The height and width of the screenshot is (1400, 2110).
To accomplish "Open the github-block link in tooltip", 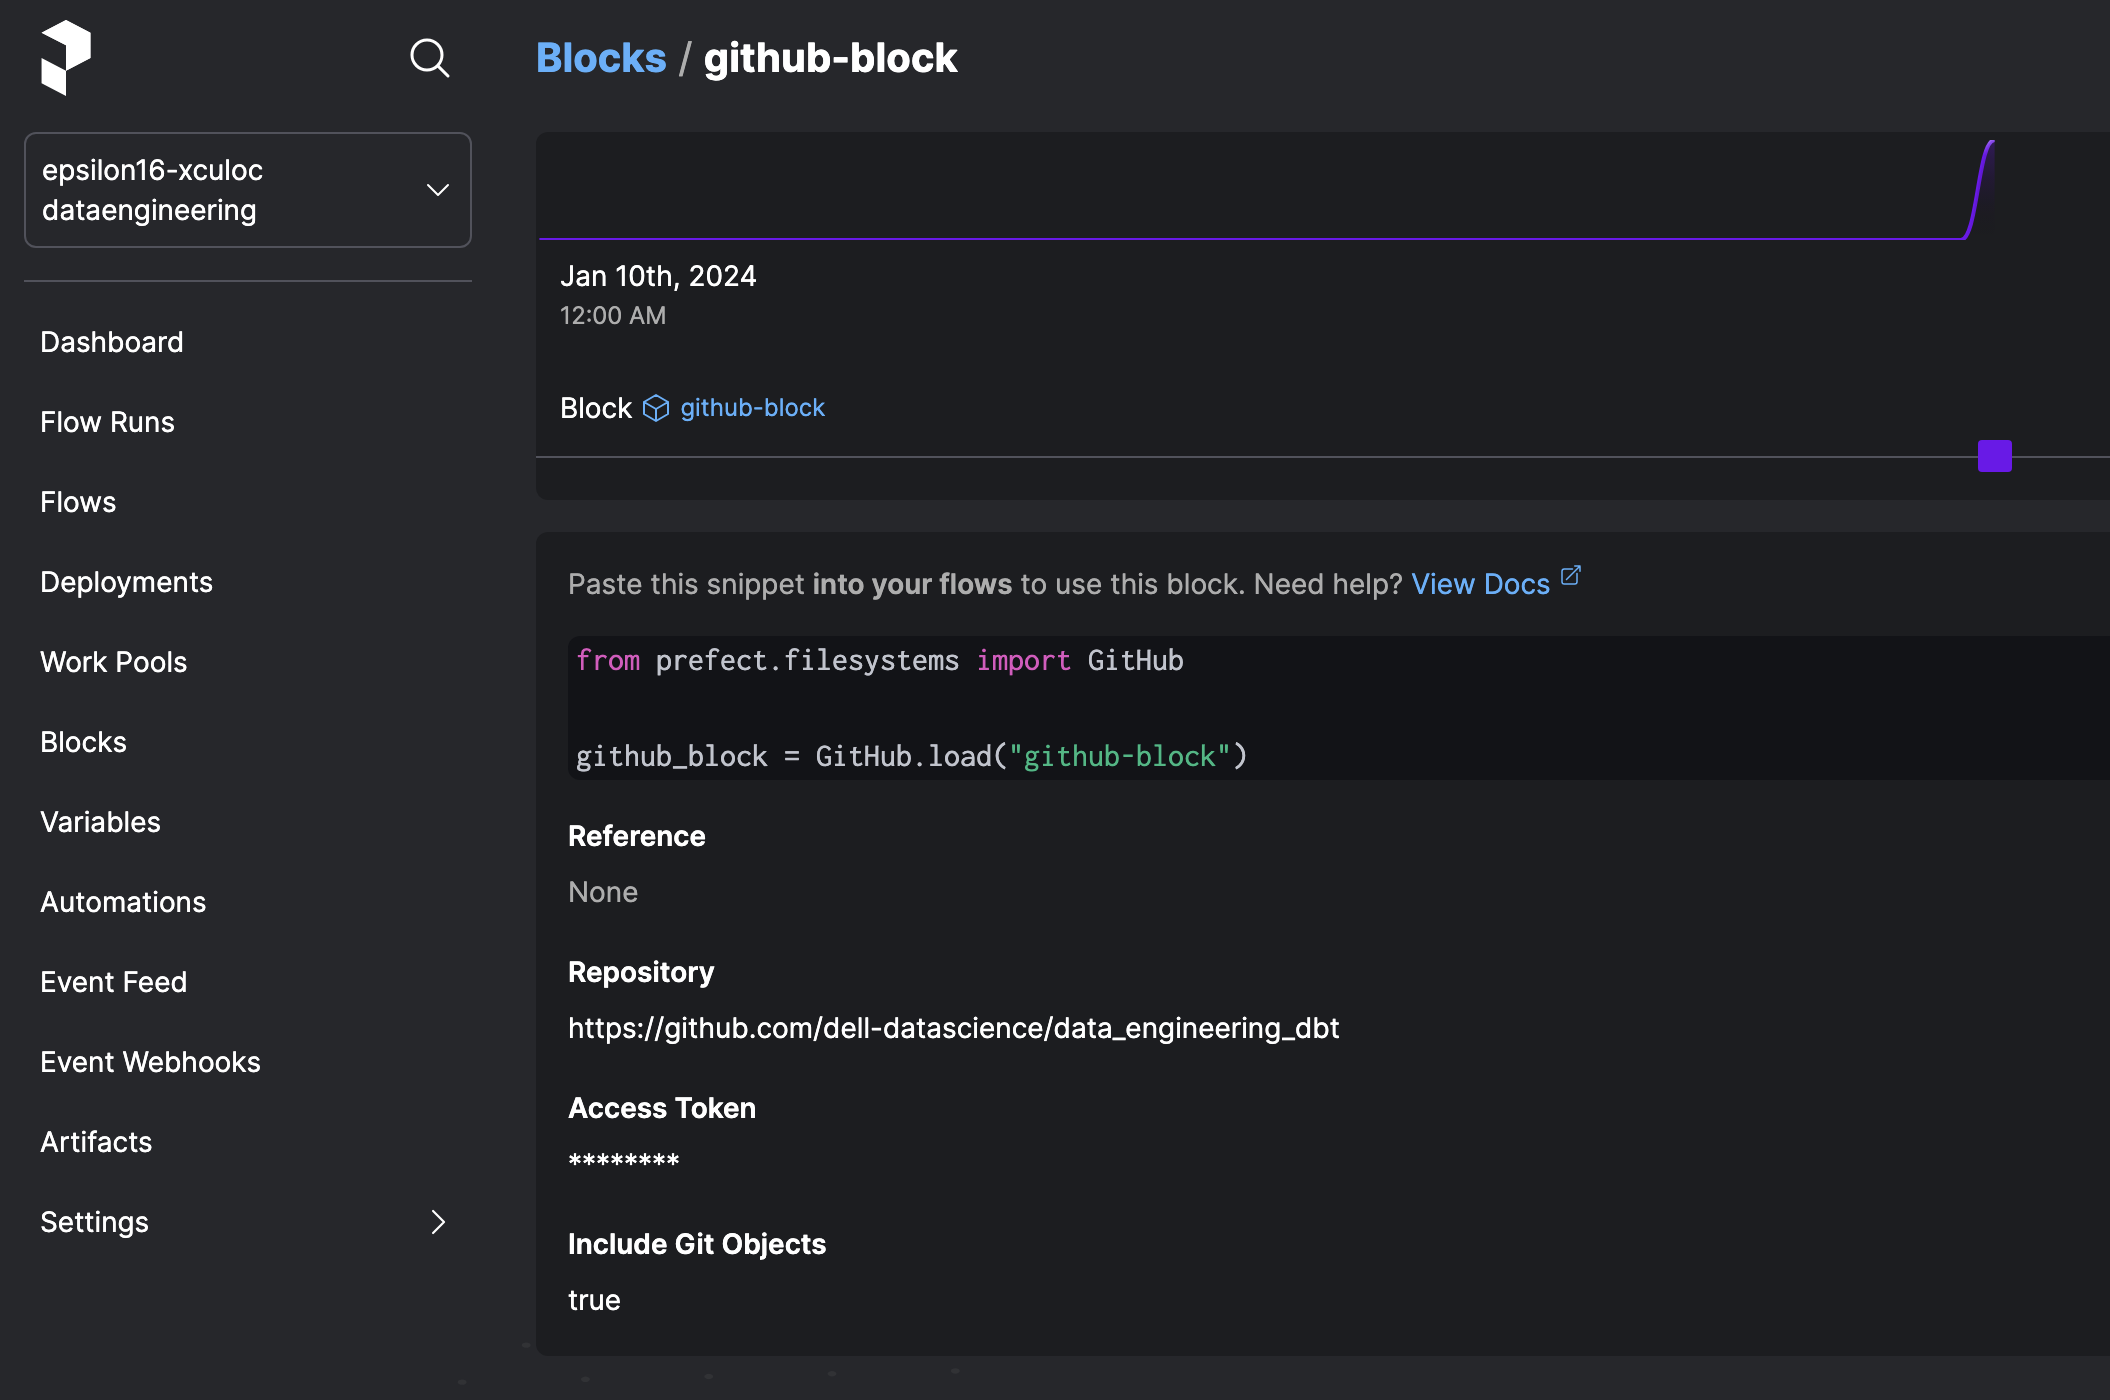I will (x=753, y=408).
